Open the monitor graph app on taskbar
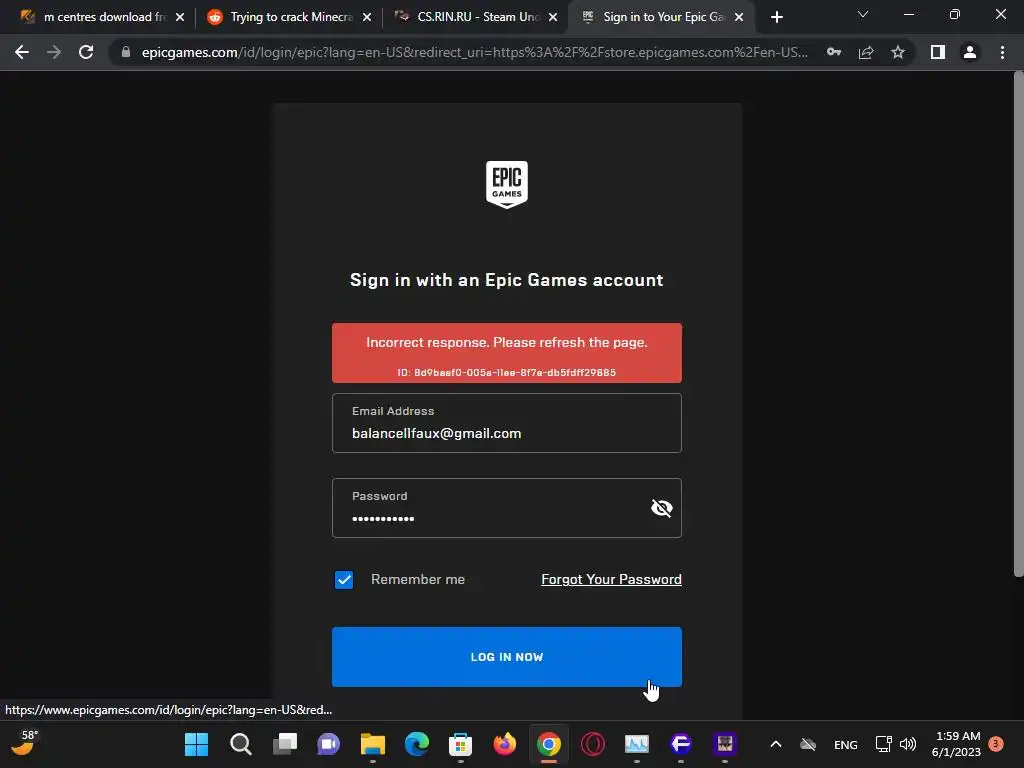 (637, 744)
